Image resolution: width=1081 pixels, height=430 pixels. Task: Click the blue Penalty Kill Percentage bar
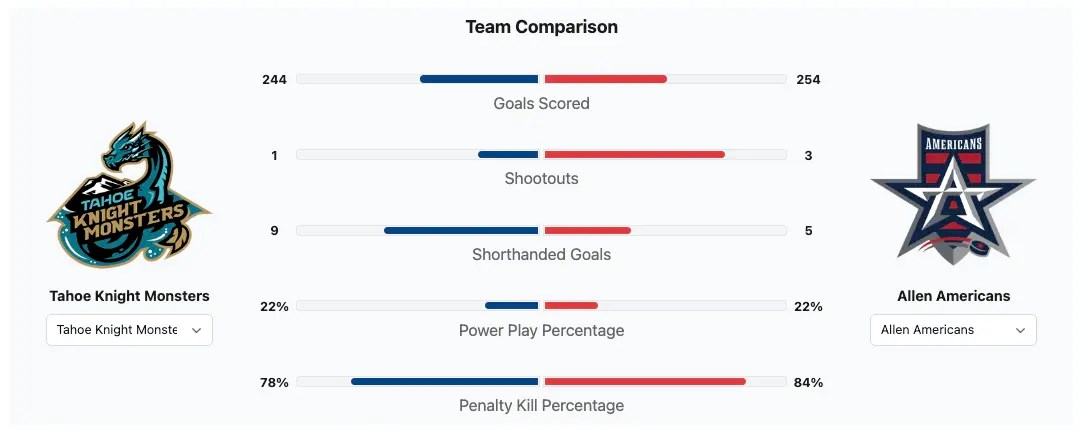pyautogui.click(x=445, y=382)
